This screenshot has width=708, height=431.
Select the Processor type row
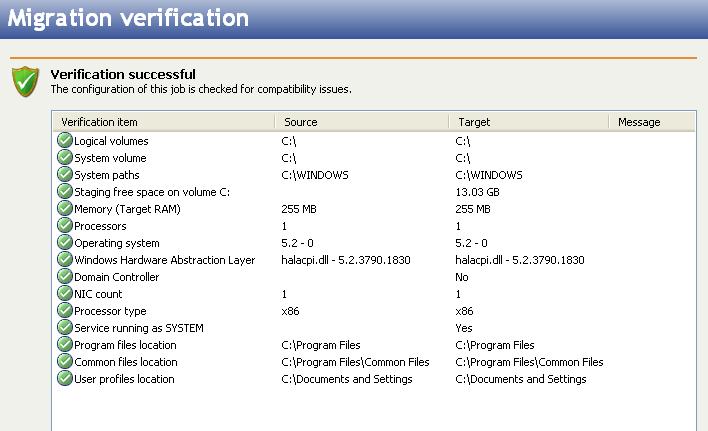point(110,311)
